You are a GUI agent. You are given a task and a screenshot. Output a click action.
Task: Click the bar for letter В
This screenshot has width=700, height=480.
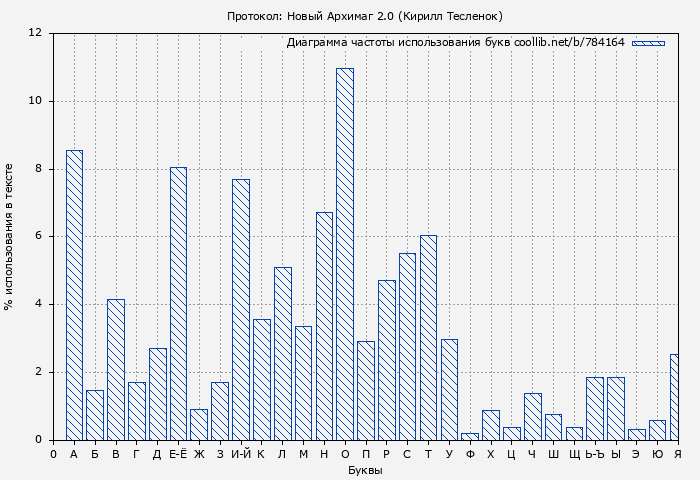coord(116,369)
